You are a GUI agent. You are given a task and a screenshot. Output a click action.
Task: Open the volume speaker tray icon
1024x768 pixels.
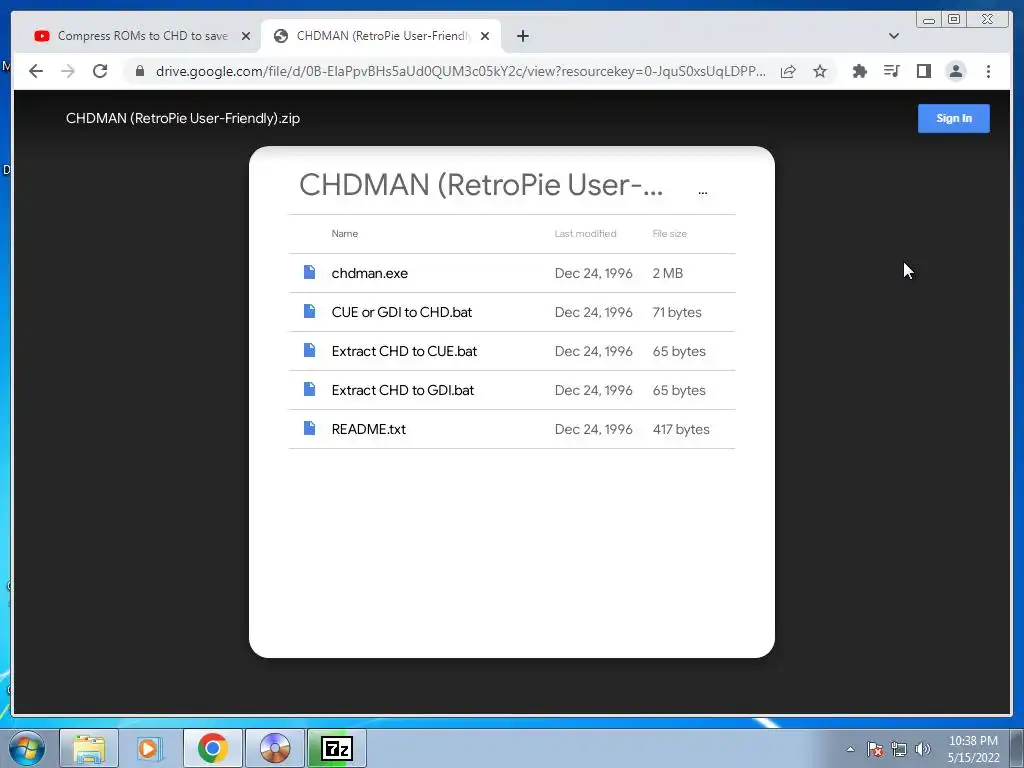[923, 749]
